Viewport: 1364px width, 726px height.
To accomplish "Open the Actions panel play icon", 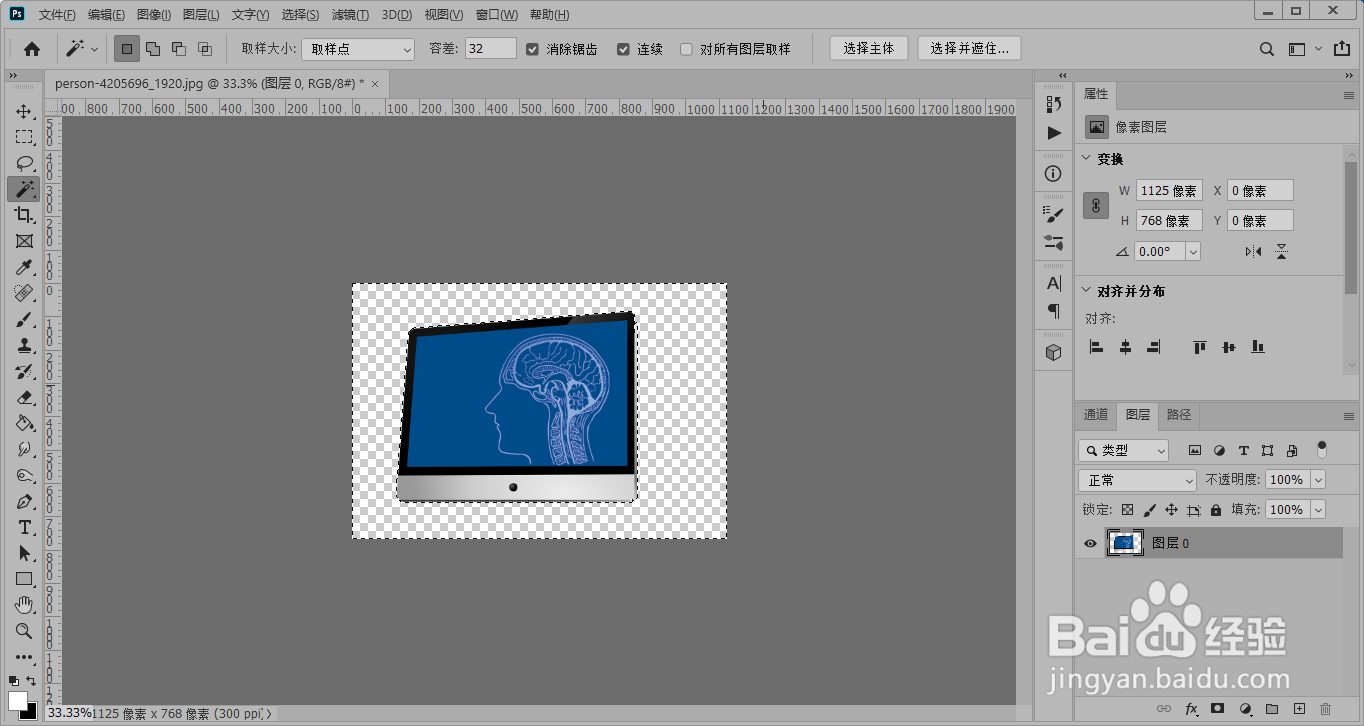I will coord(1054,133).
